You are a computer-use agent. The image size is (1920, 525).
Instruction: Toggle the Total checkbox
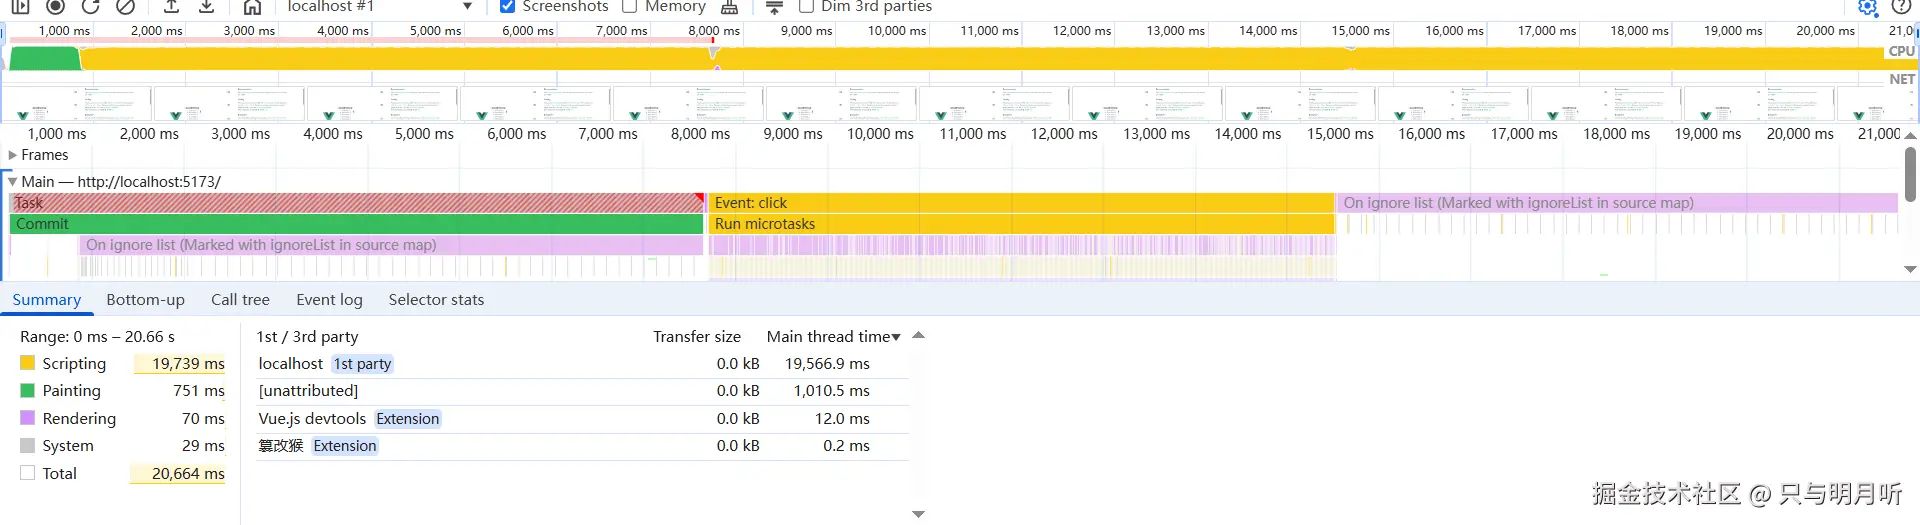[x=28, y=473]
